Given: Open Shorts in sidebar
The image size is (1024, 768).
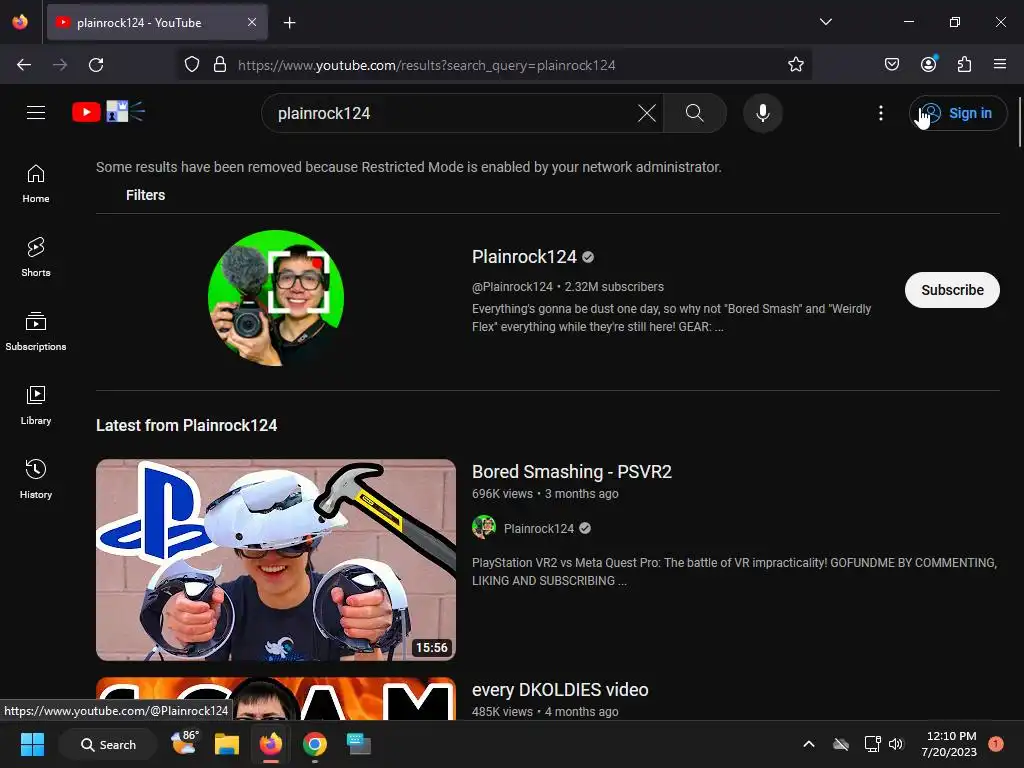Looking at the screenshot, I should tap(36, 257).
